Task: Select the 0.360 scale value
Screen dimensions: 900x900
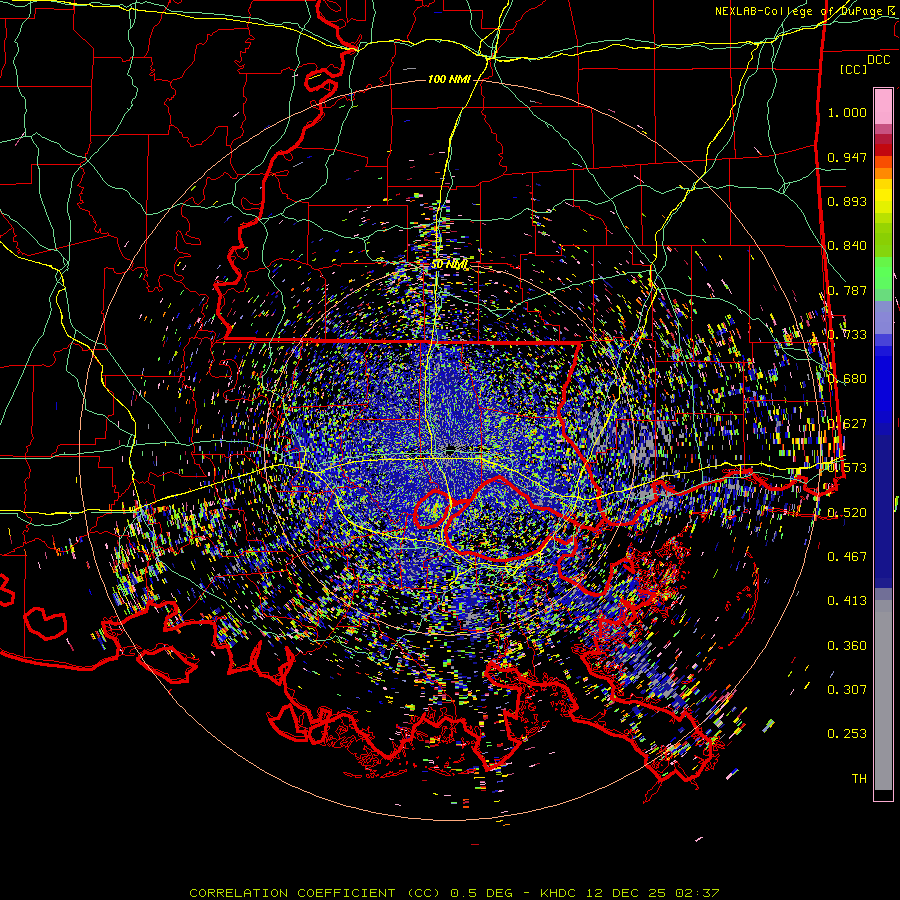Action: click(x=847, y=646)
